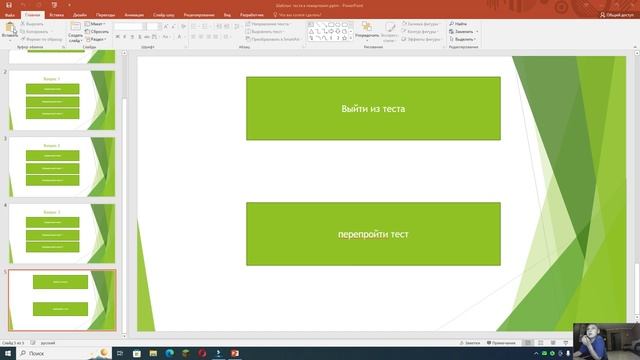Open the Arrange (Упорядочить) icon

coord(367,27)
